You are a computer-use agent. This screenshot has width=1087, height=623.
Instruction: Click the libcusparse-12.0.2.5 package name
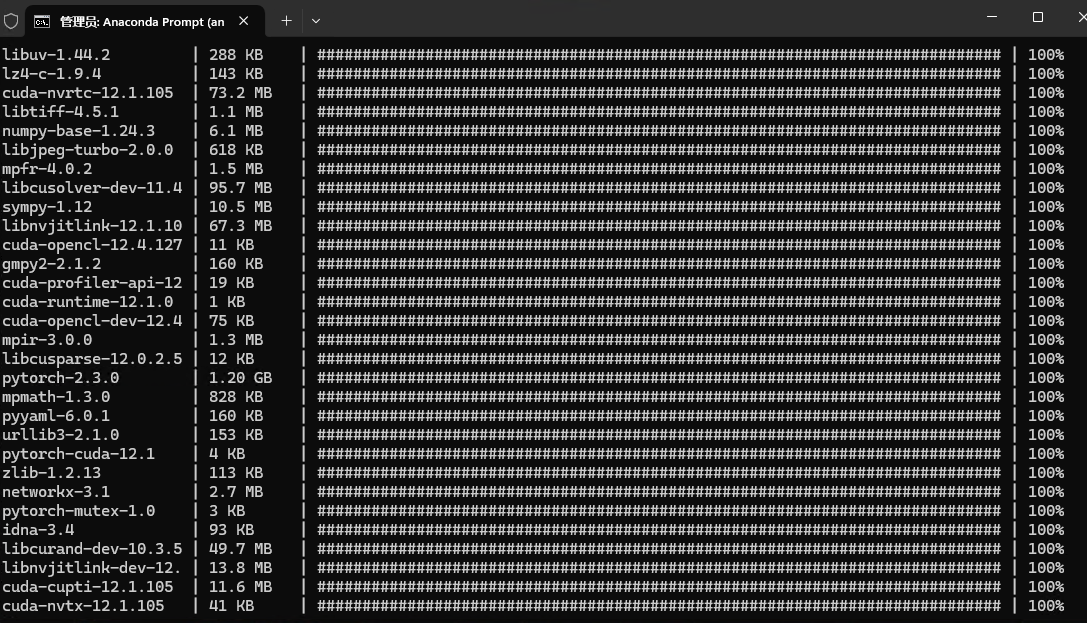92,359
